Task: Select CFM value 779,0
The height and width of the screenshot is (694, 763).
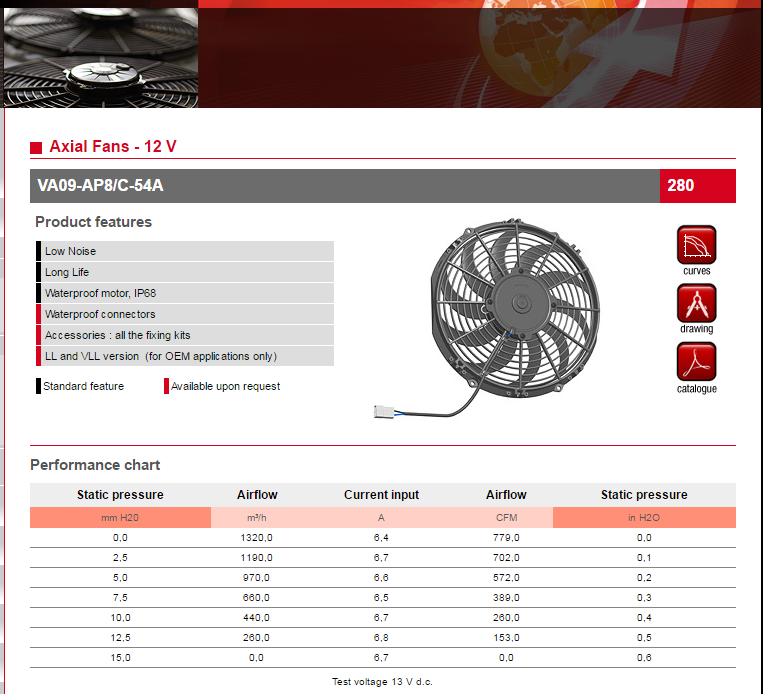Action: tap(506, 538)
